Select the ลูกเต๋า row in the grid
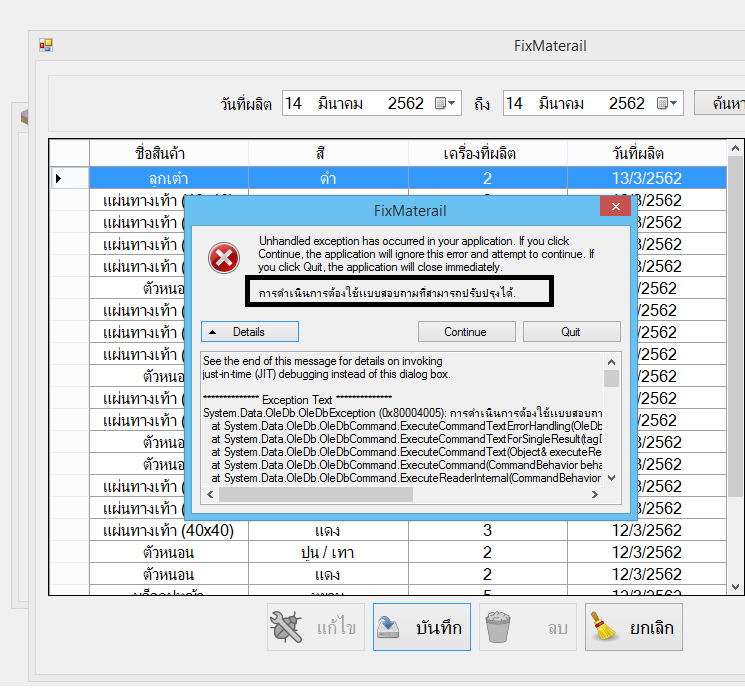Image resolution: width=745 pixels, height=691 pixels. (168, 178)
